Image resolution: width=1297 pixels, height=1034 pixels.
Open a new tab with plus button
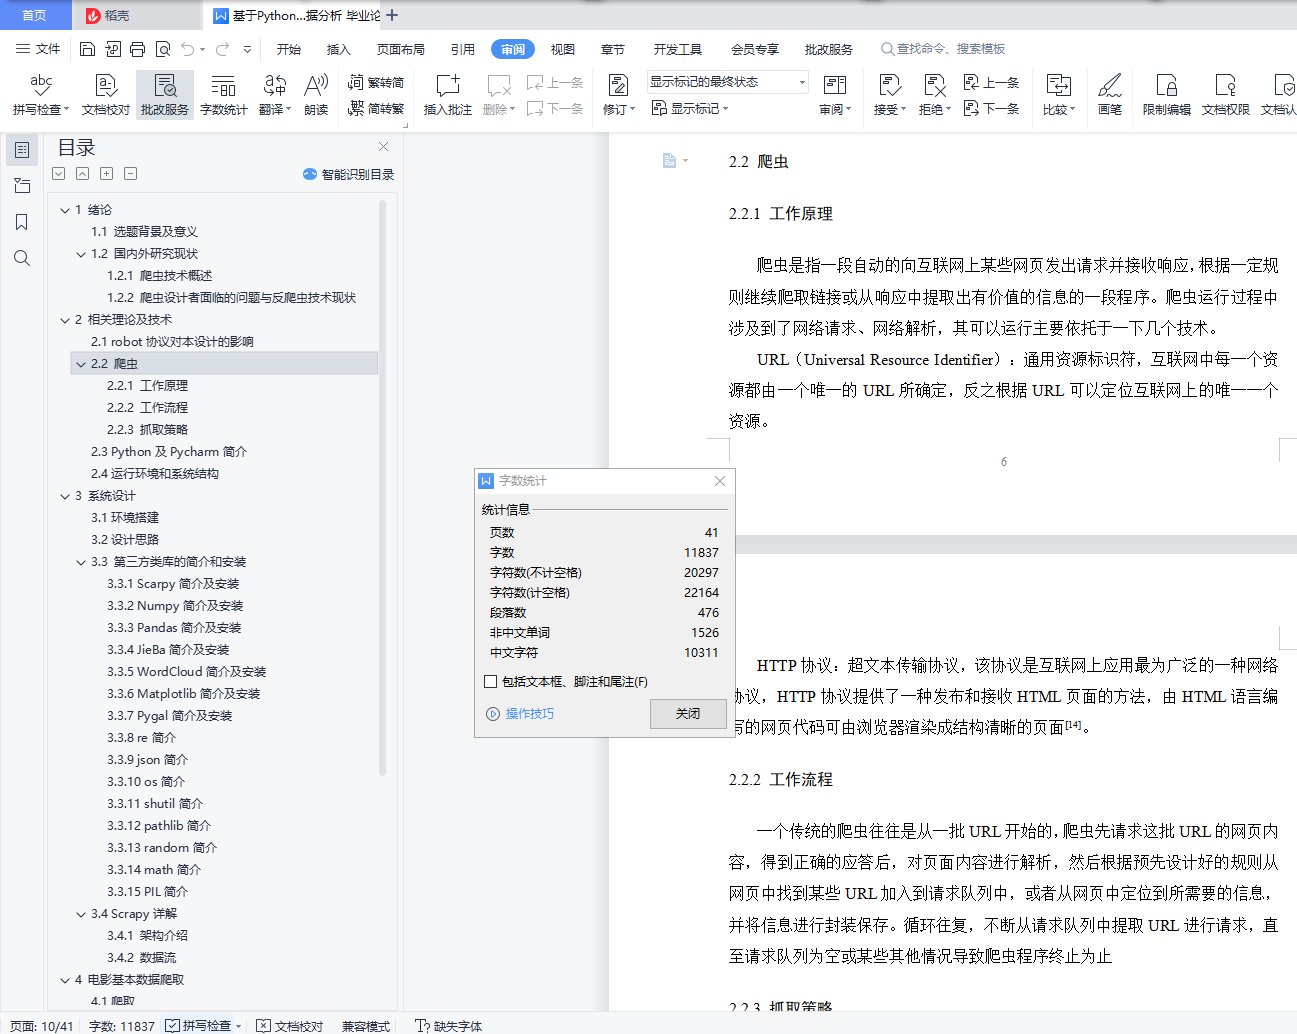pyautogui.click(x=392, y=15)
